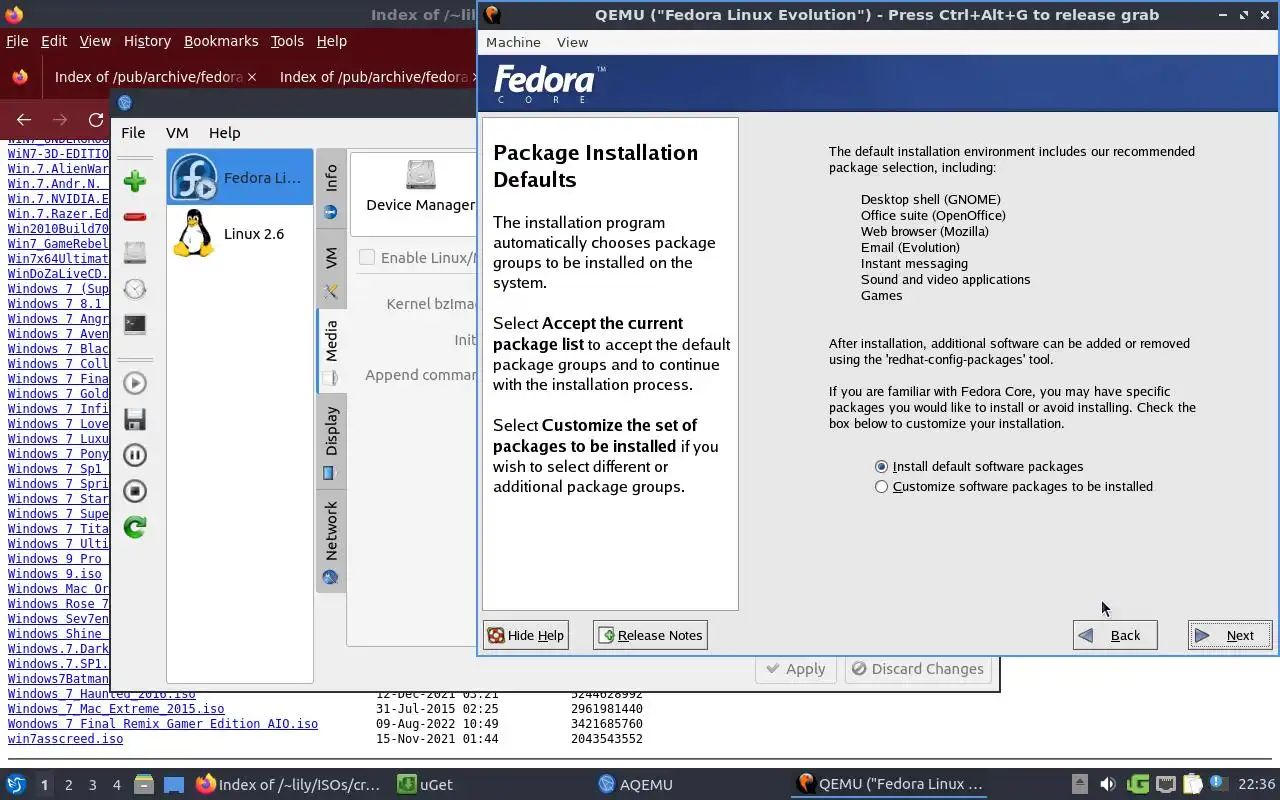Switch to AQEMU via taskbar
Image resolution: width=1280 pixels, height=800 pixels.
point(635,785)
